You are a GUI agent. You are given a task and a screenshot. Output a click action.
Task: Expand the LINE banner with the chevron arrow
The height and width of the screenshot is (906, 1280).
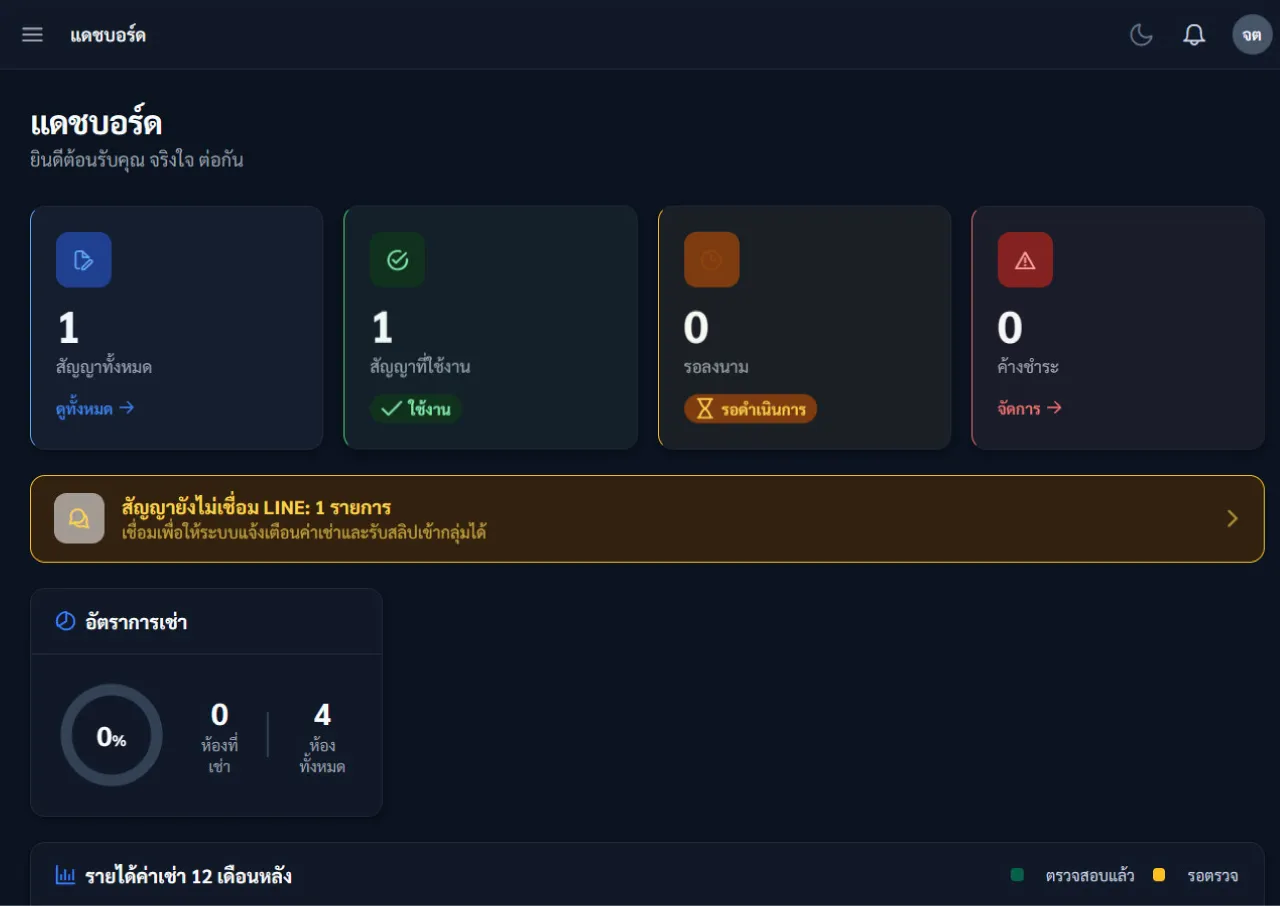click(x=1232, y=518)
